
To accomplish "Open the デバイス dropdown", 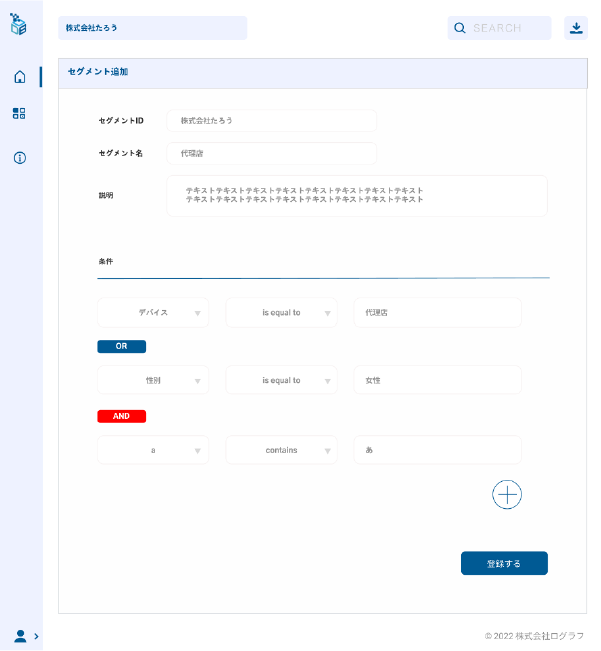I will 153,312.
